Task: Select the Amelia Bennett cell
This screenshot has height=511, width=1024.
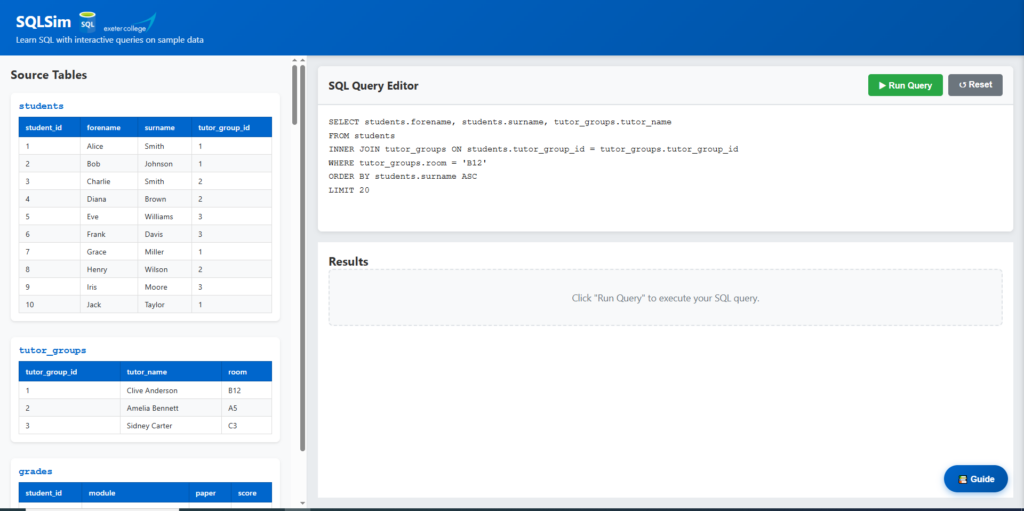Action: click(x=170, y=408)
